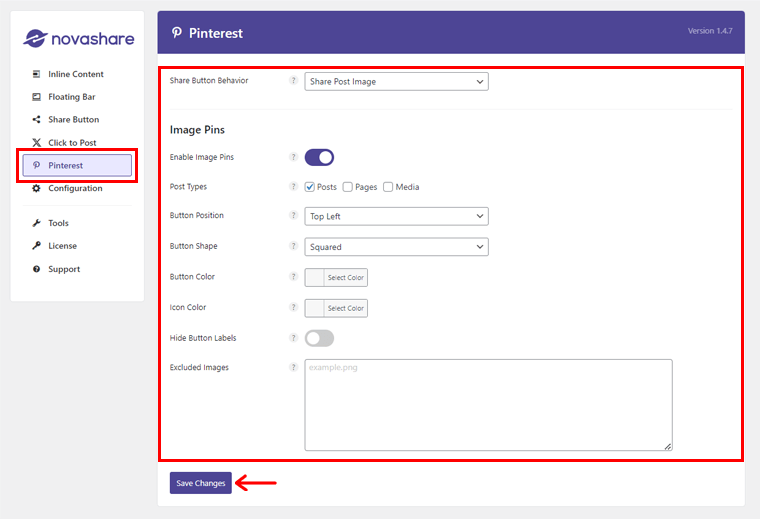Click the Support question icon

pos(36,269)
